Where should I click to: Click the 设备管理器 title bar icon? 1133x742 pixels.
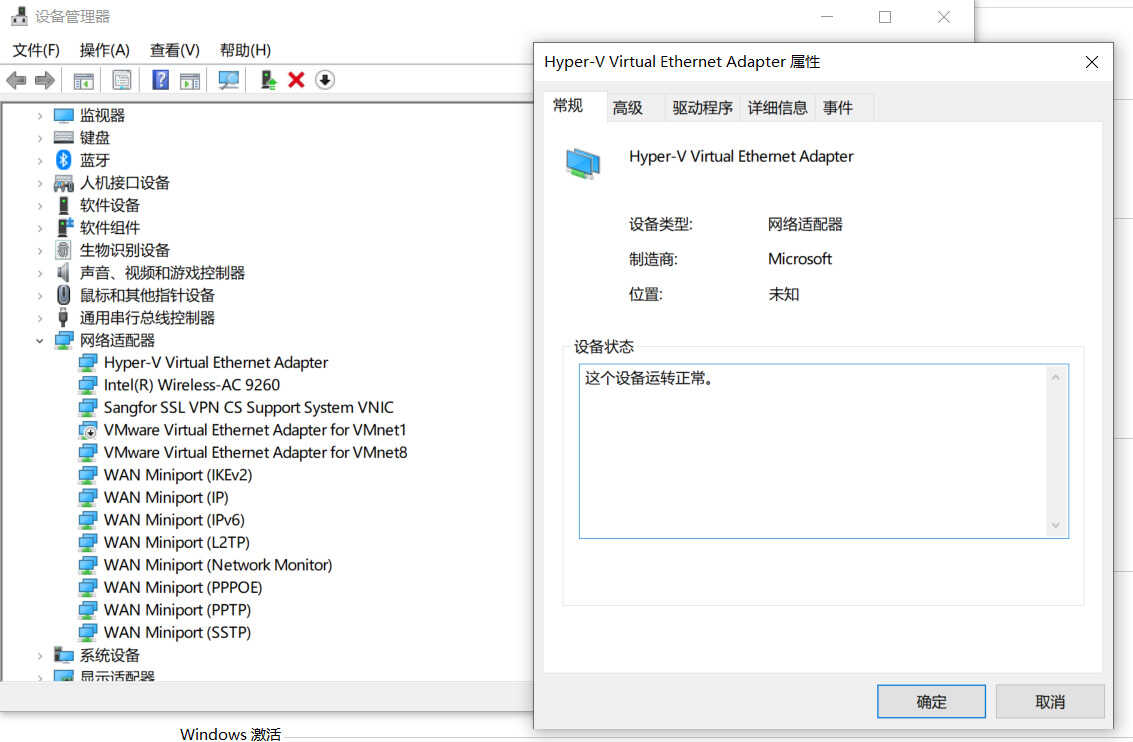pos(20,16)
